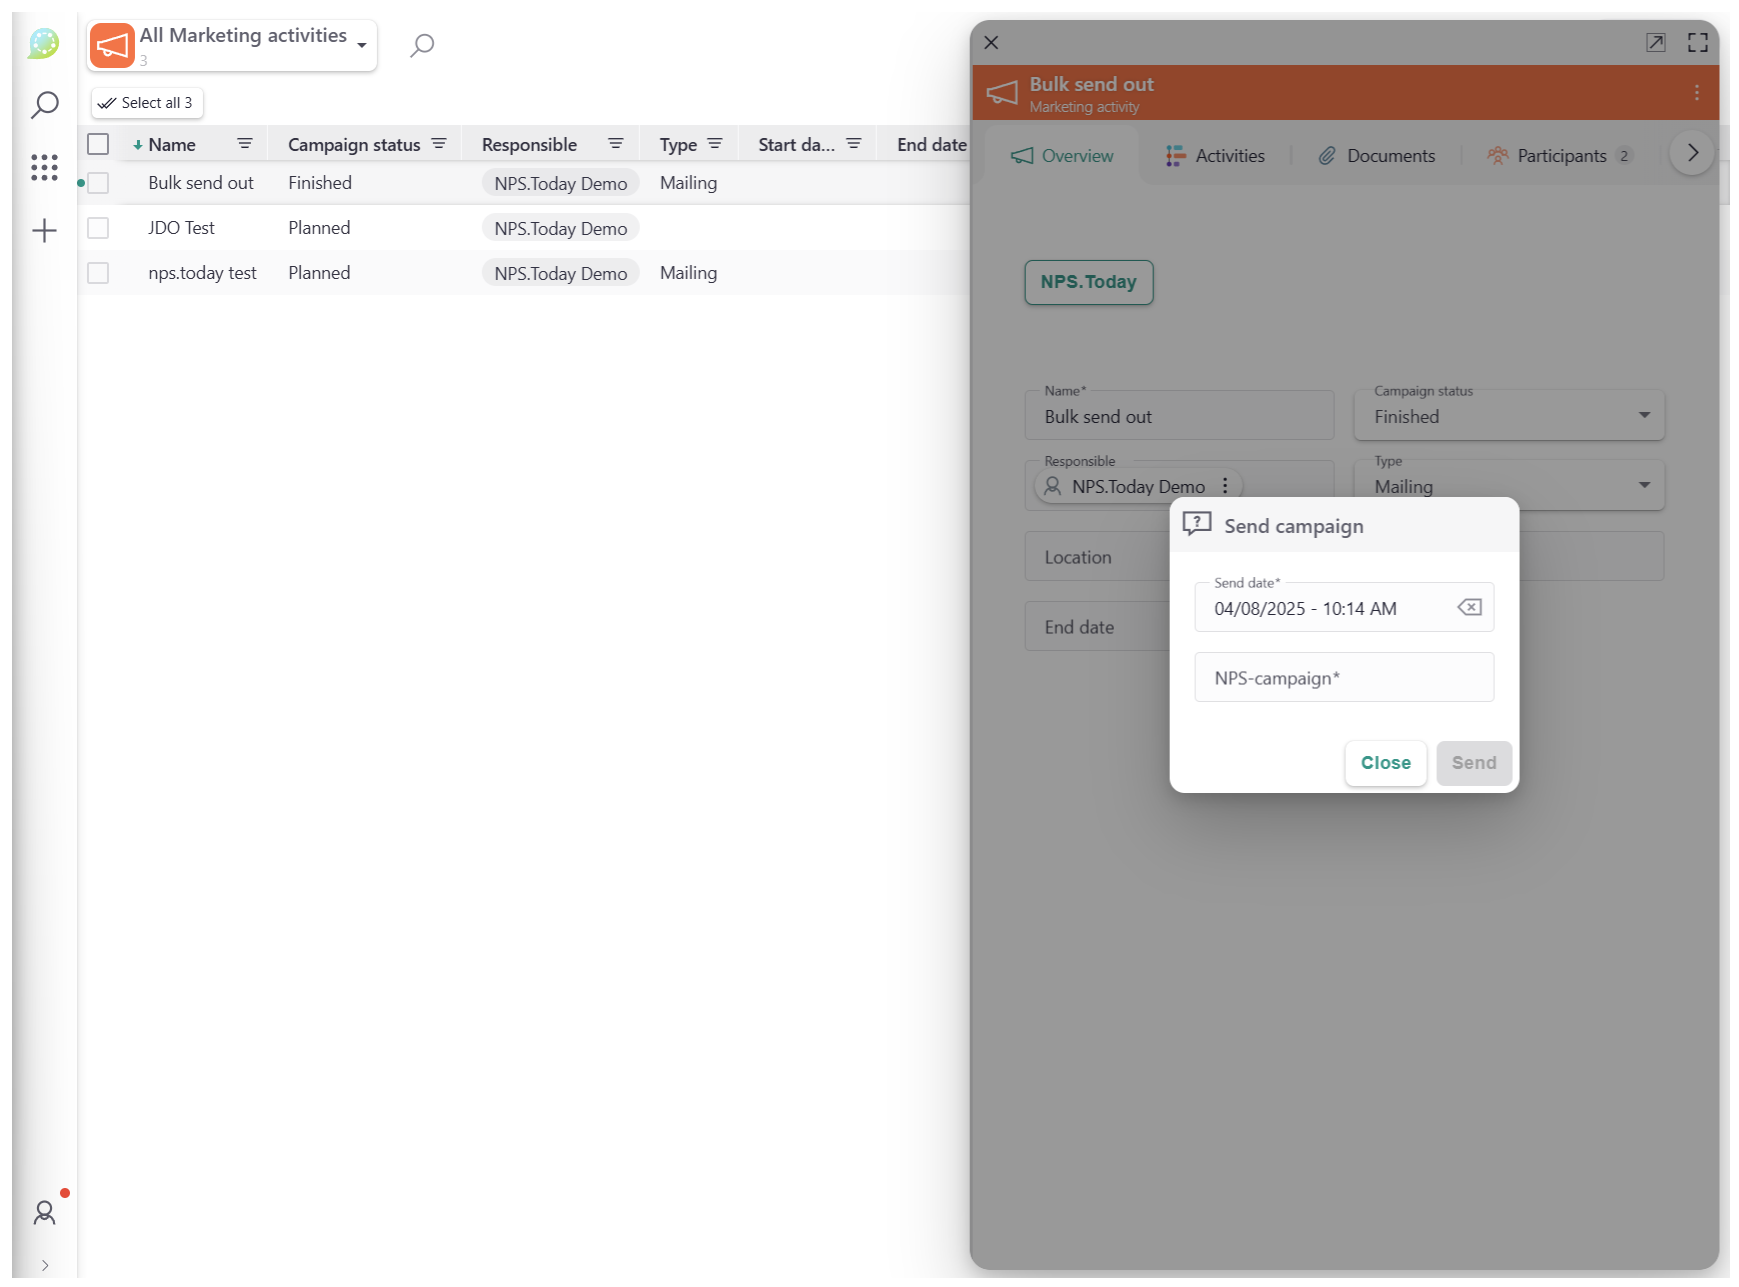Open actions menu next to NPS.Today Demo responsible

(x=1226, y=486)
